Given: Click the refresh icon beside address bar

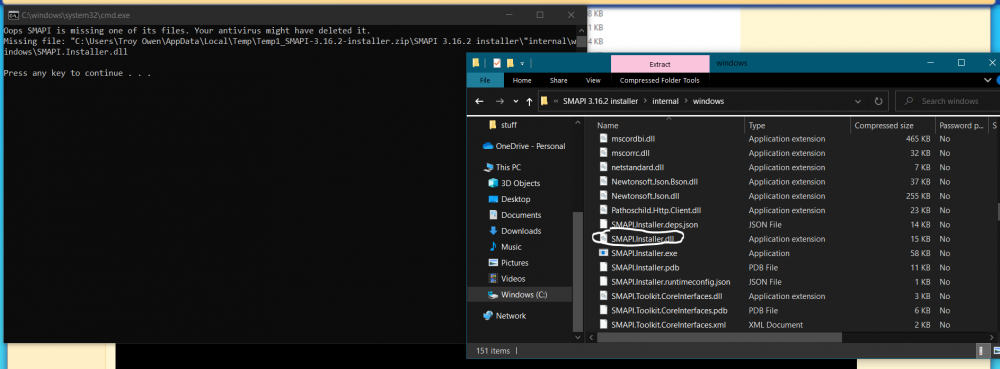Looking at the screenshot, I should point(878,101).
